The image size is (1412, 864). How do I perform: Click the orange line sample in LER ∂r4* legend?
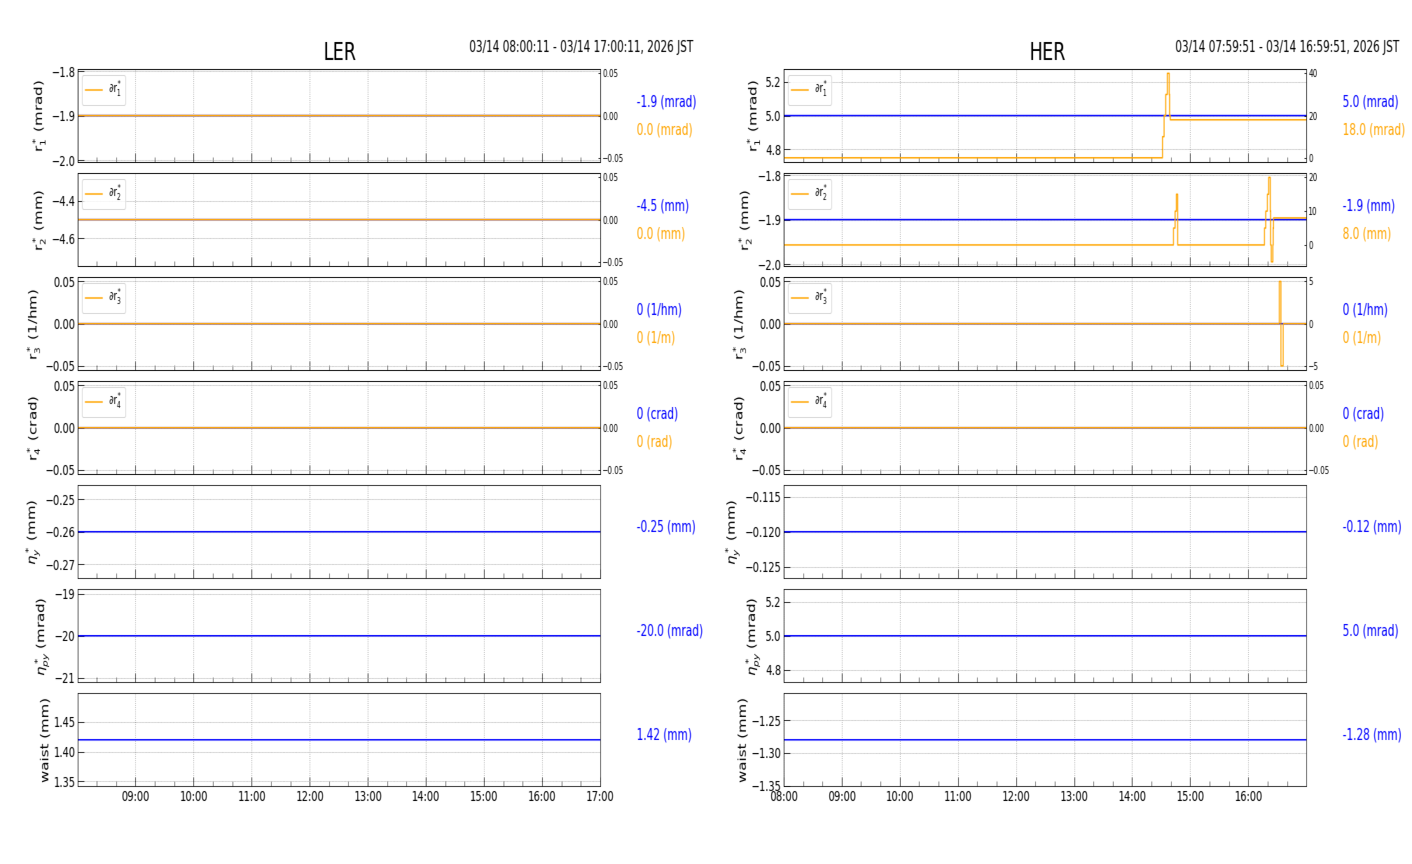(x=94, y=402)
